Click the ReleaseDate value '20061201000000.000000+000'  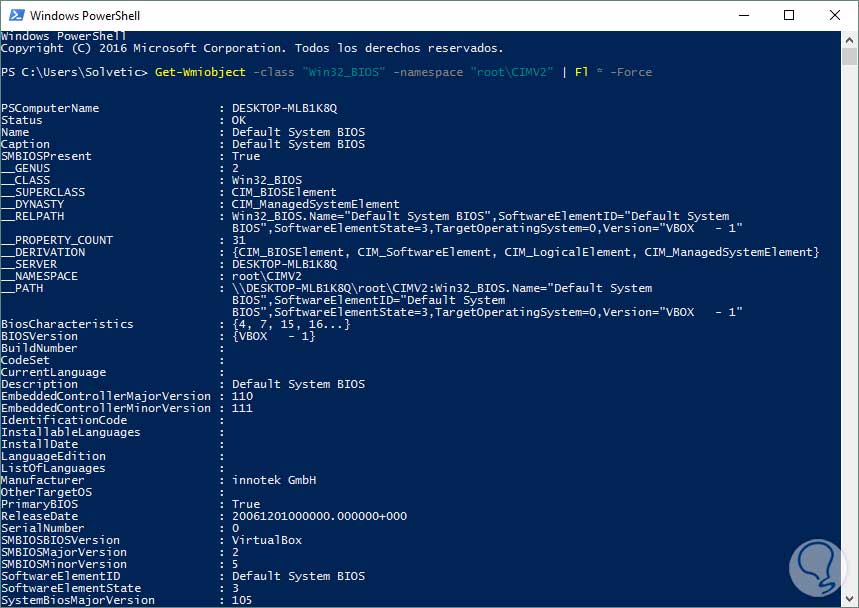319,516
